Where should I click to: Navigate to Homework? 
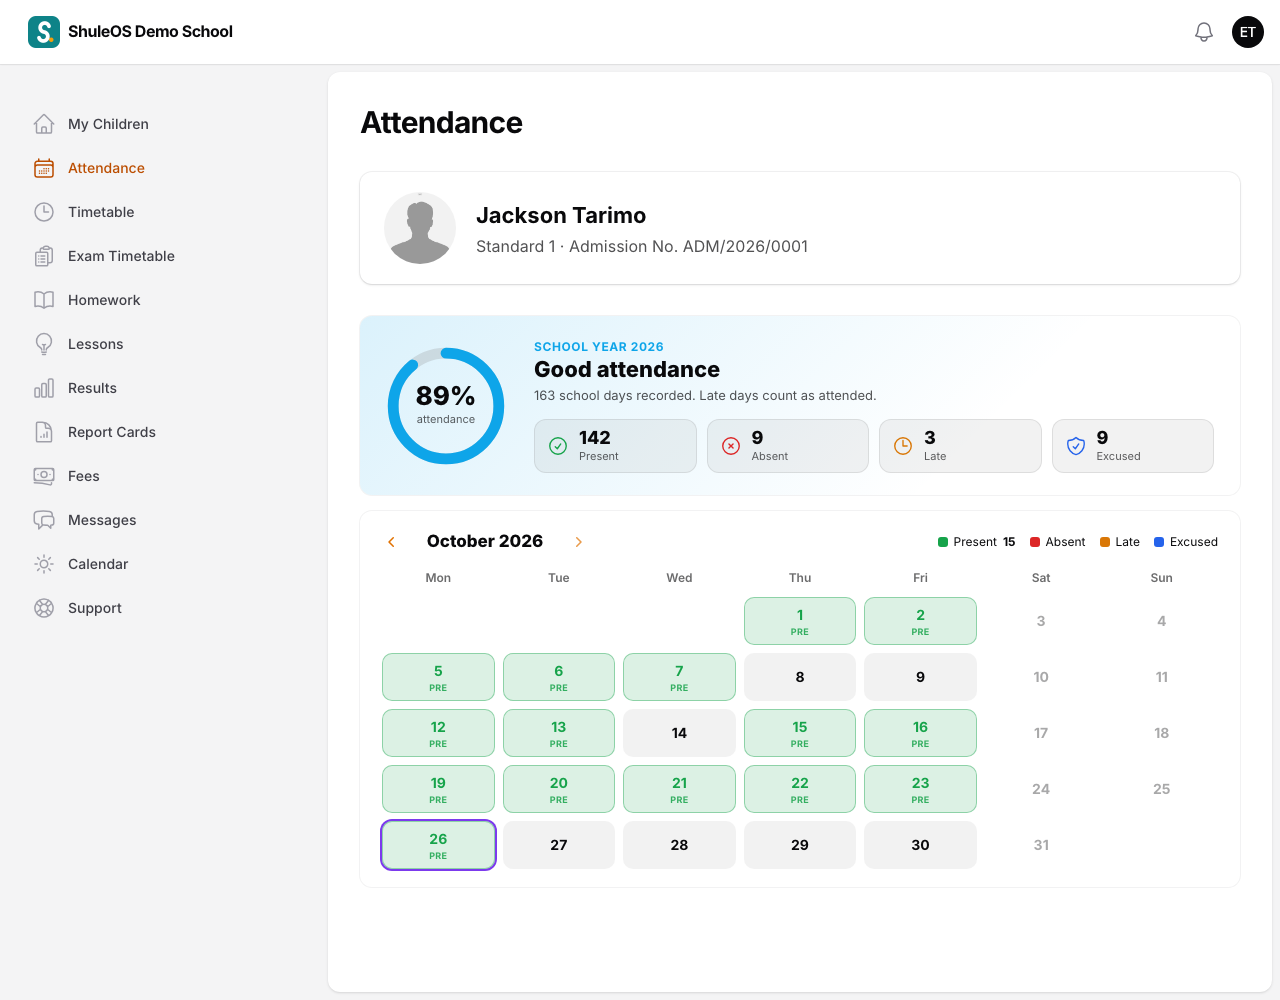(x=104, y=300)
